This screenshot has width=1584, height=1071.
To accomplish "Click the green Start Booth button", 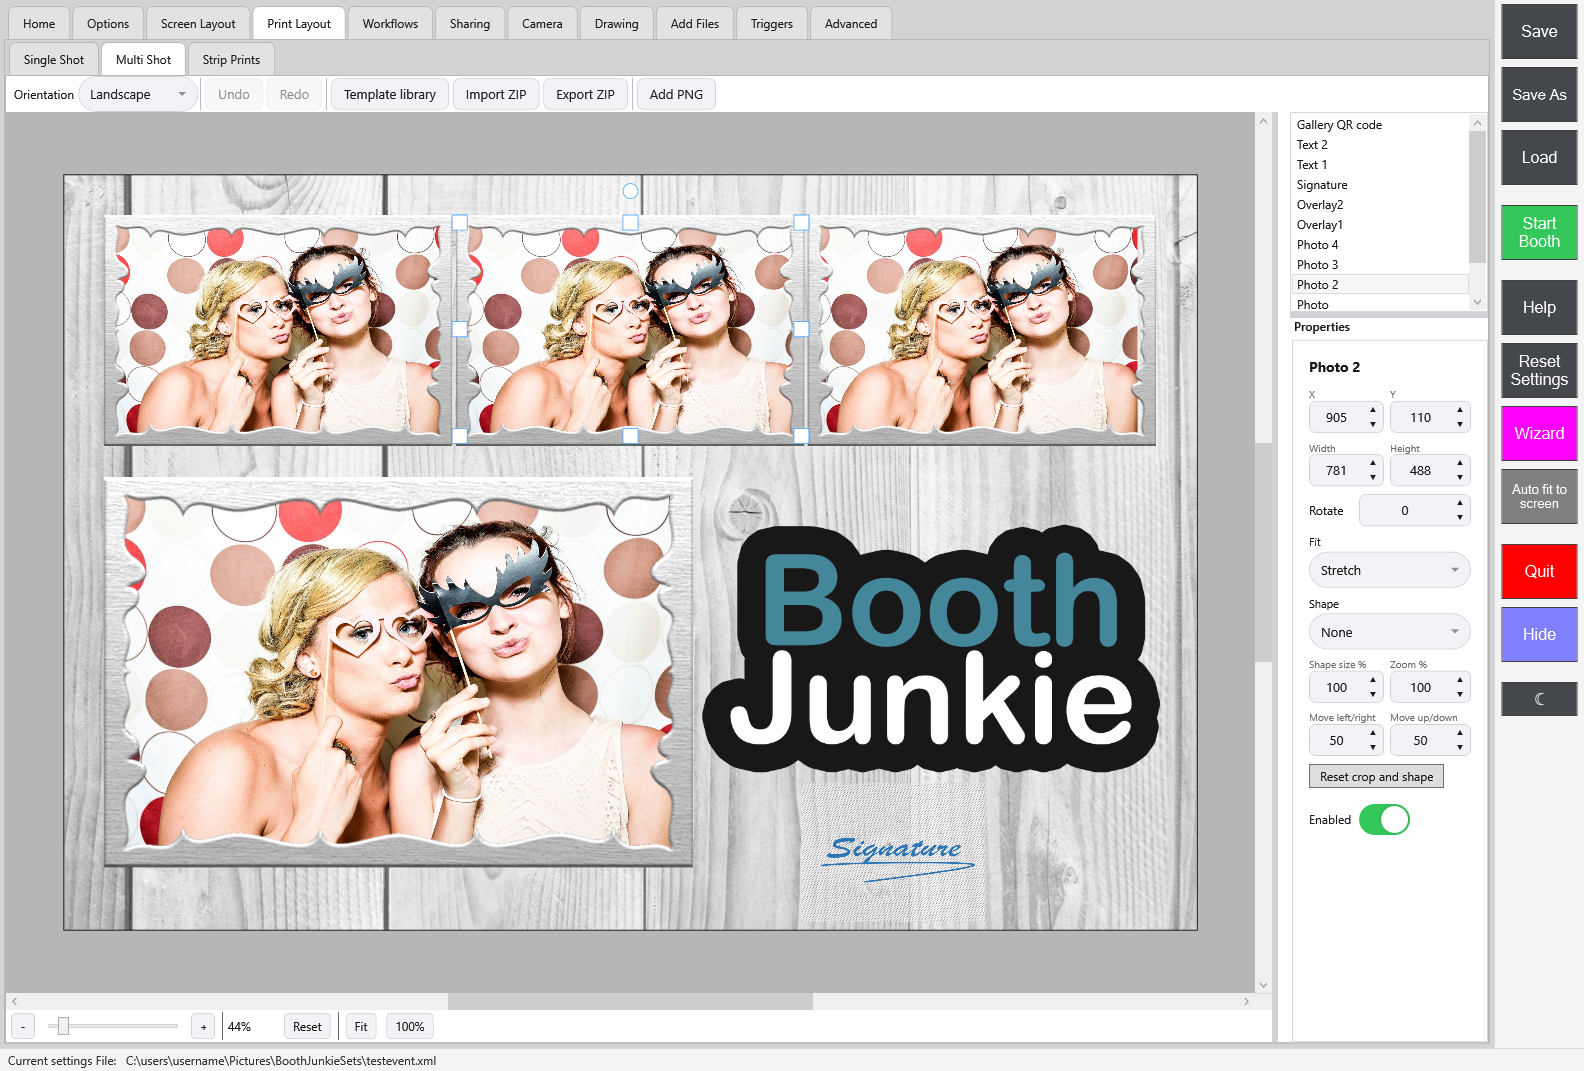I will tap(1539, 232).
